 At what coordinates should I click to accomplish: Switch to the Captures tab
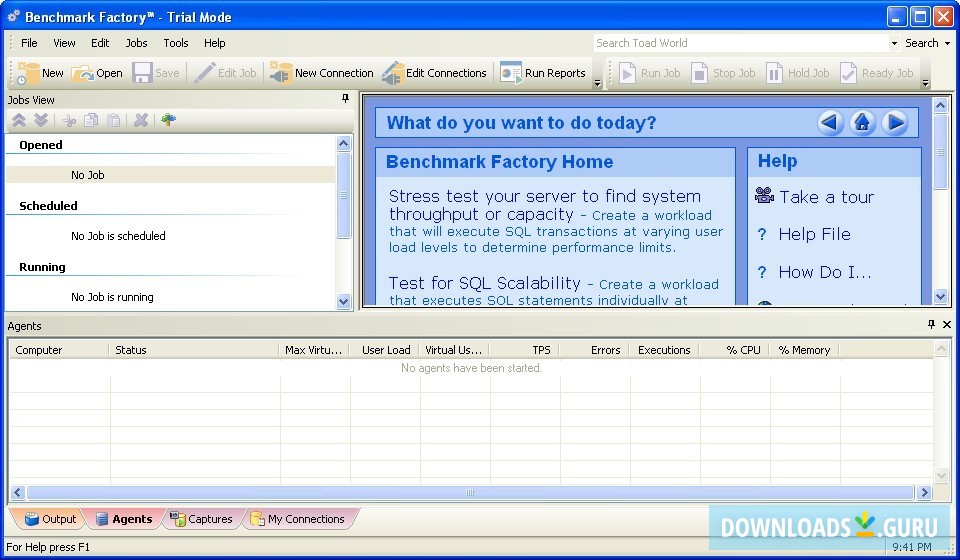pos(202,519)
